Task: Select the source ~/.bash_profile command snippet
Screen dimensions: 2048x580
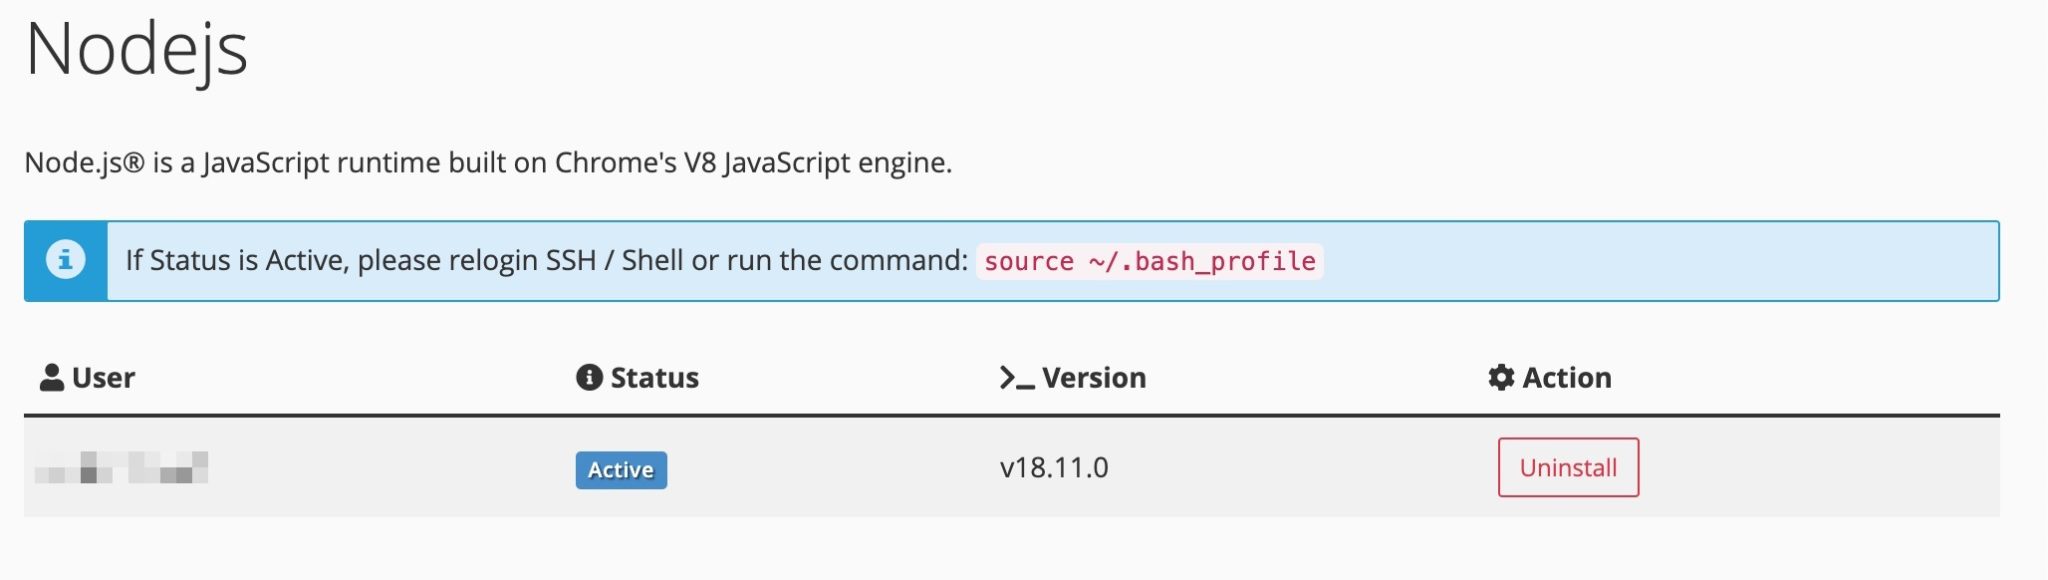Action: [1148, 261]
